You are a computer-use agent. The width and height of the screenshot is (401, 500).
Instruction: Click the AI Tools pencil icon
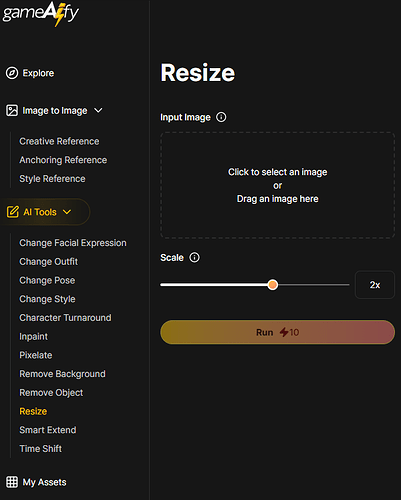13,212
